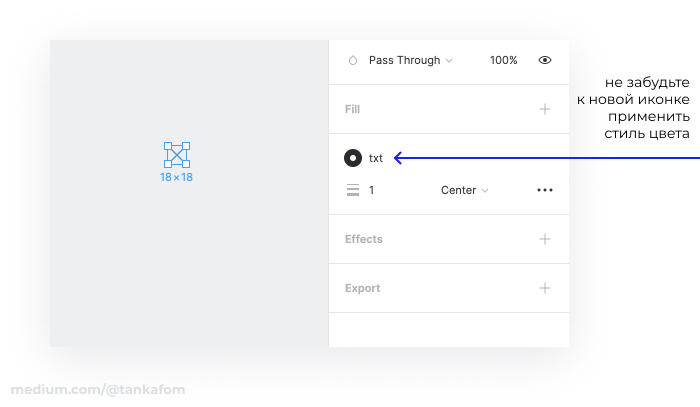Open the Pass Through blend mode dropdown
This screenshot has width=700, height=407.
410,60
